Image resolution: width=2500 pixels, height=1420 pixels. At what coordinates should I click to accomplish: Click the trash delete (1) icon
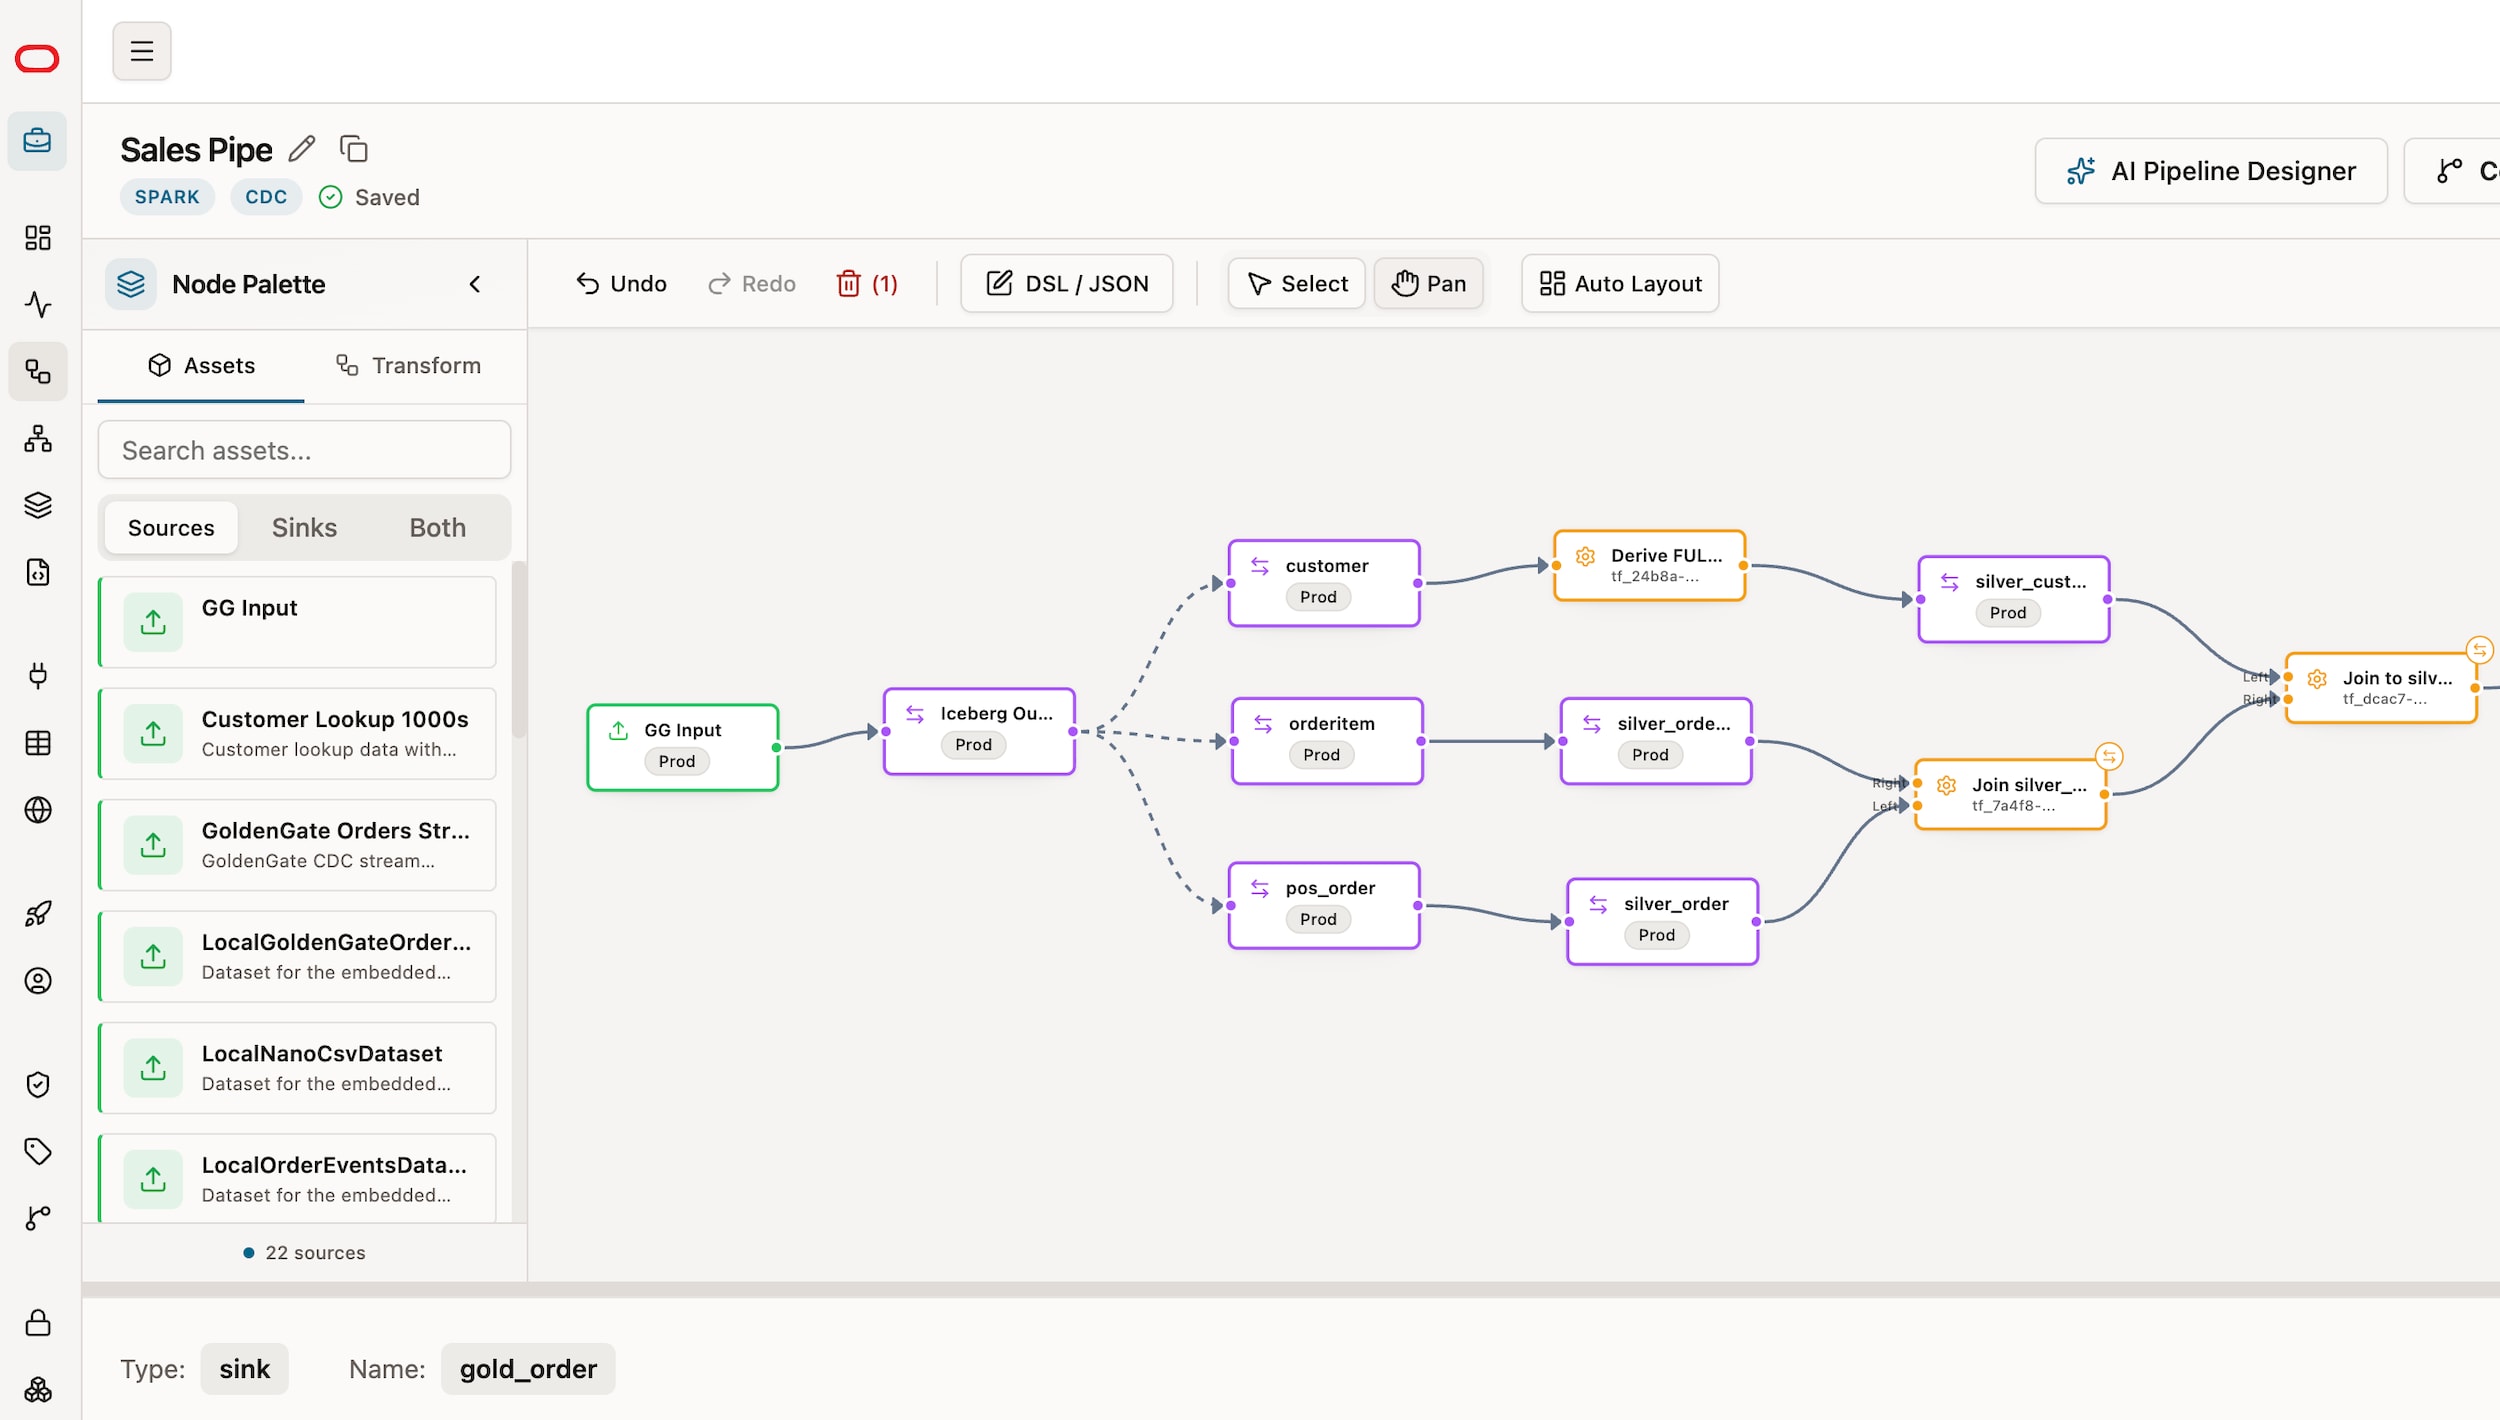(x=866, y=284)
